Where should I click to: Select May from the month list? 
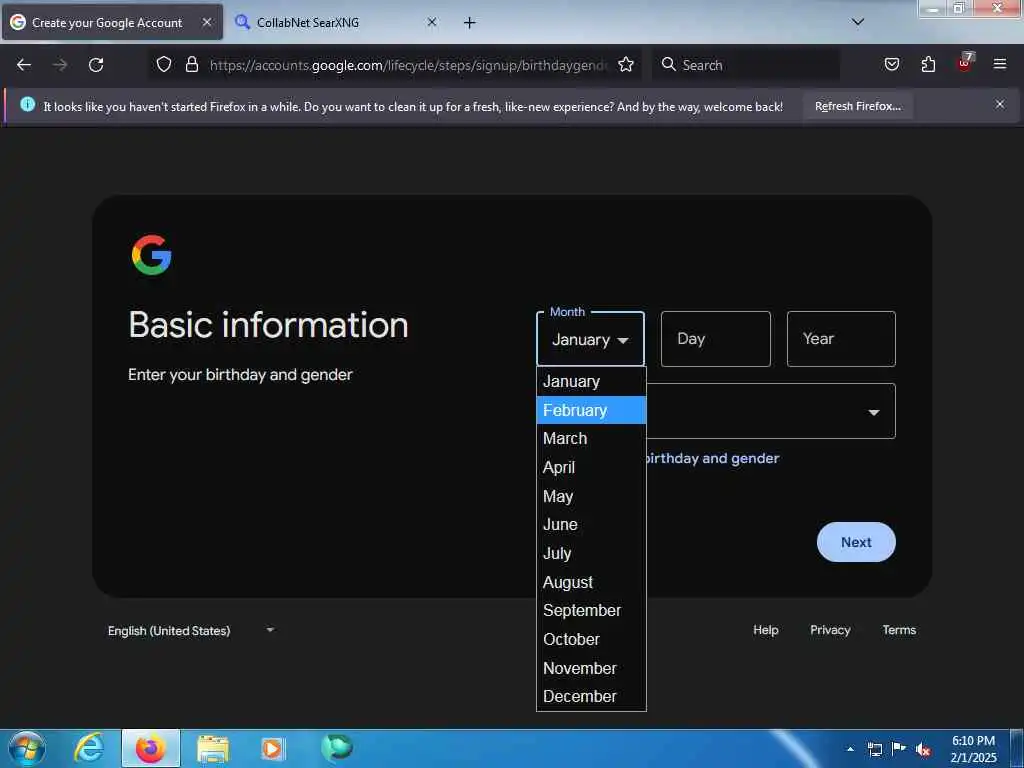point(591,496)
